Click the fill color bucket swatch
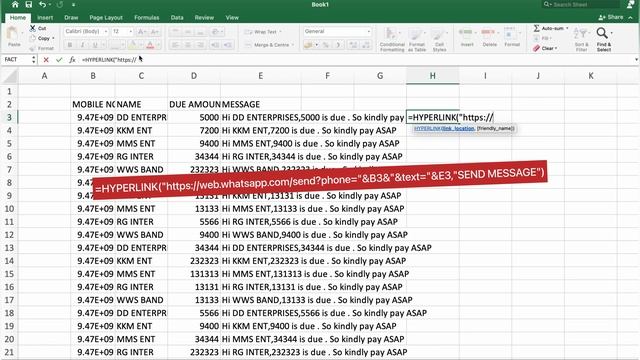Screen dimensions: 640x360 point(132,44)
